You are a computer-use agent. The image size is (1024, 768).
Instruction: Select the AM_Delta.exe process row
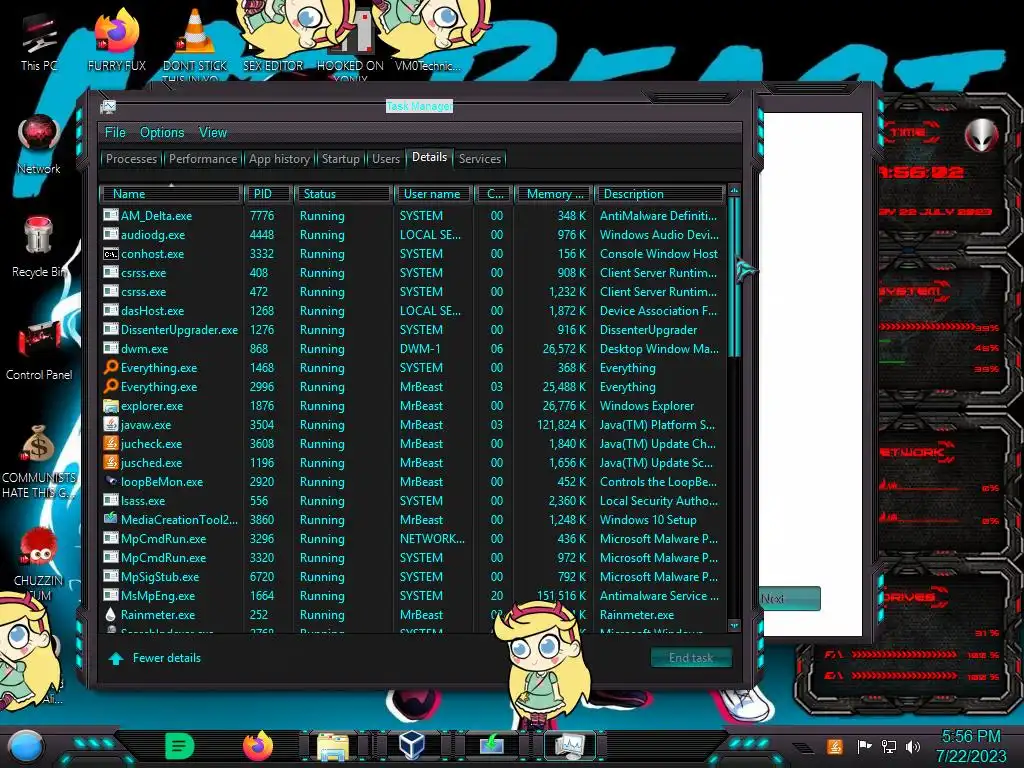click(413, 216)
